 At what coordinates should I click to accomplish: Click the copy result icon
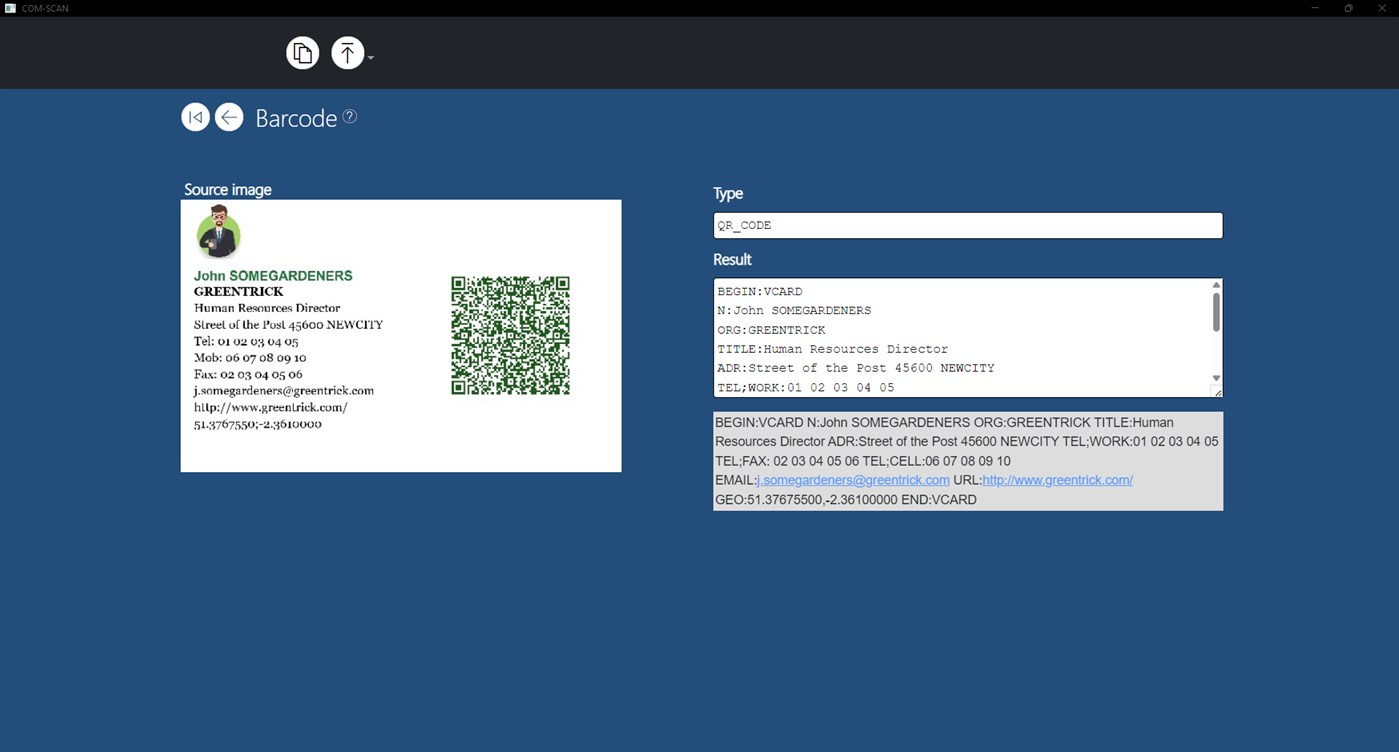[x=303, y=53]
